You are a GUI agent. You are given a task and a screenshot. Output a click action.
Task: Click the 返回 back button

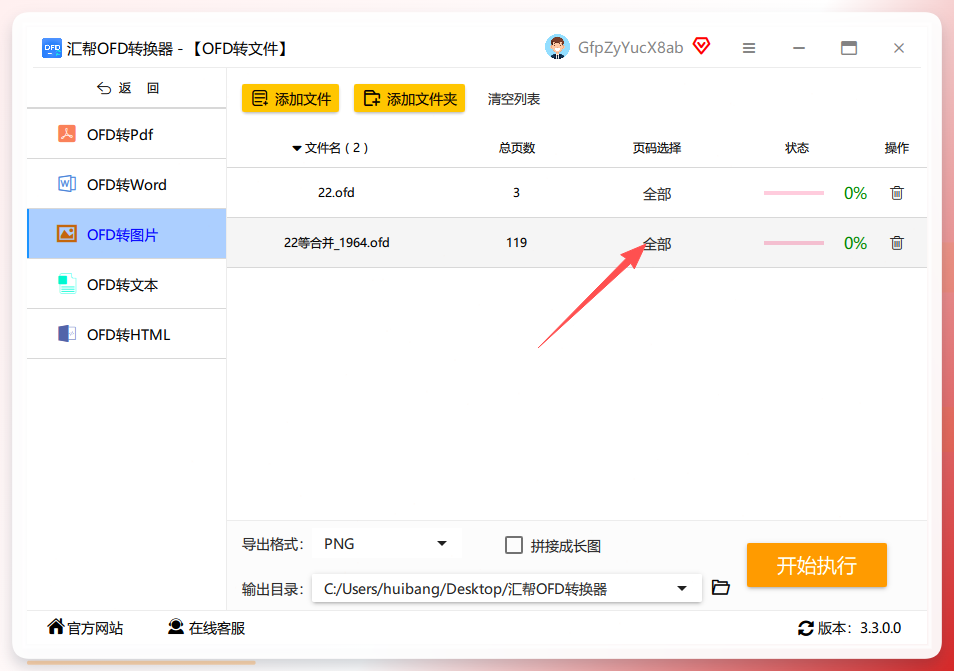point(127,88)
